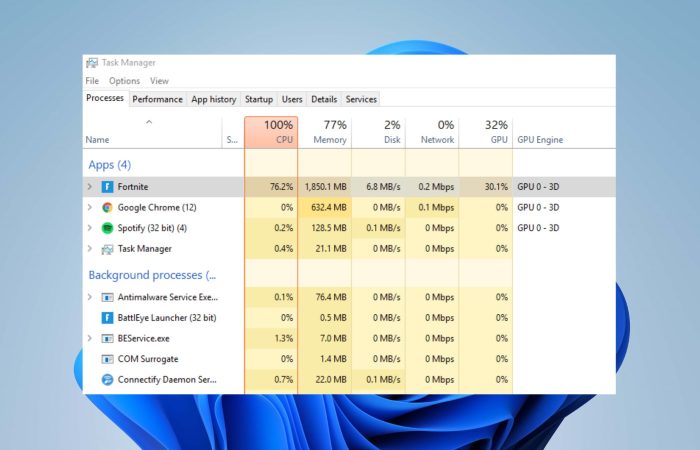Image resolution: width=700 pixels, height=450 pixels.
Task: Click Fortnite's 30.1% GPU value
Action: click(x=496, y=187)
